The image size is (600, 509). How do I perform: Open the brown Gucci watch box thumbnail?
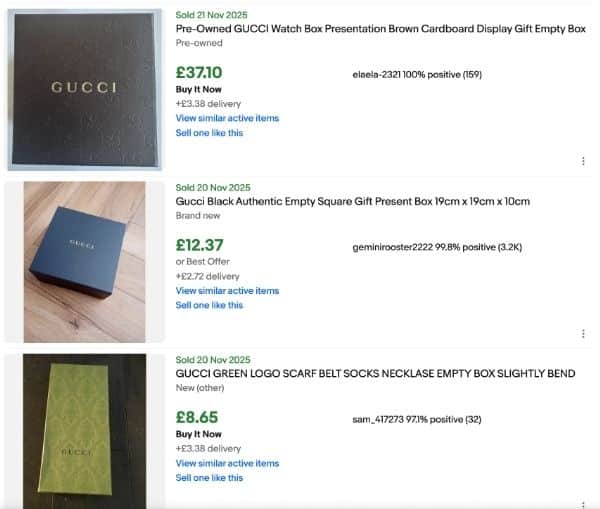(x=85, y=89)
